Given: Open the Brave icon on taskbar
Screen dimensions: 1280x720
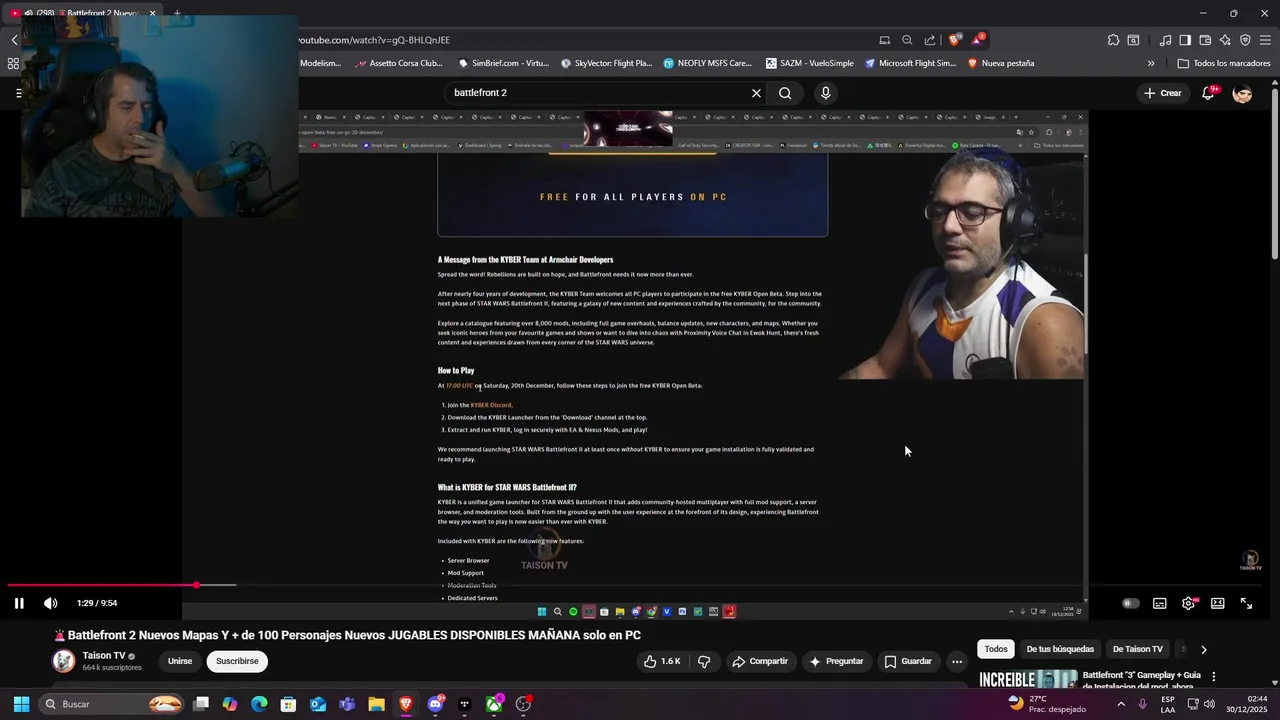Looking at the screenshot, I should (x=405, y=704).
